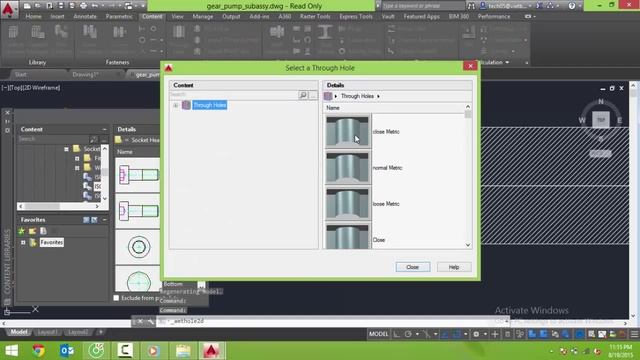Screen dimensions: 640x360
Task: Open the polar tracking dropdown arrow on status bar
Action: [x=417, y=334]
